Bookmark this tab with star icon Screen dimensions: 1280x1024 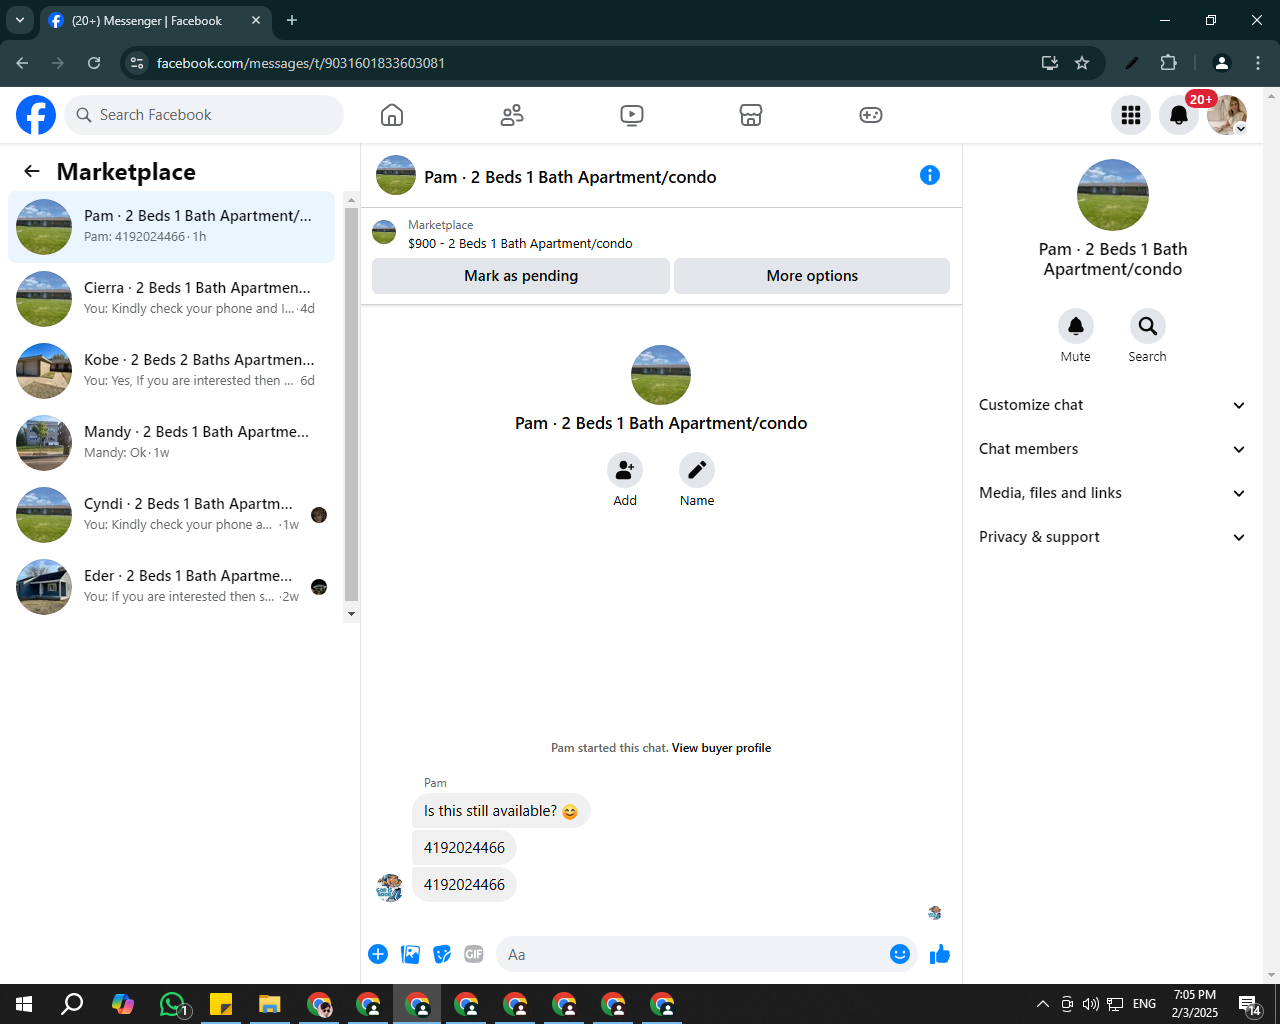[1082, 63]
